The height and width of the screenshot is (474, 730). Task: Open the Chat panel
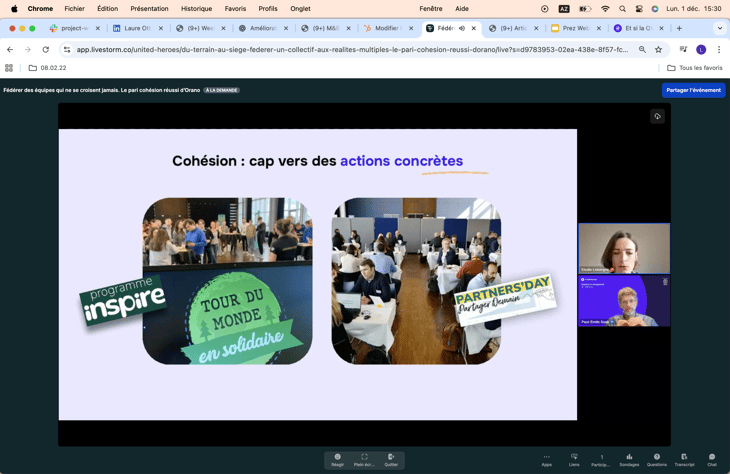tap(712, 459)
